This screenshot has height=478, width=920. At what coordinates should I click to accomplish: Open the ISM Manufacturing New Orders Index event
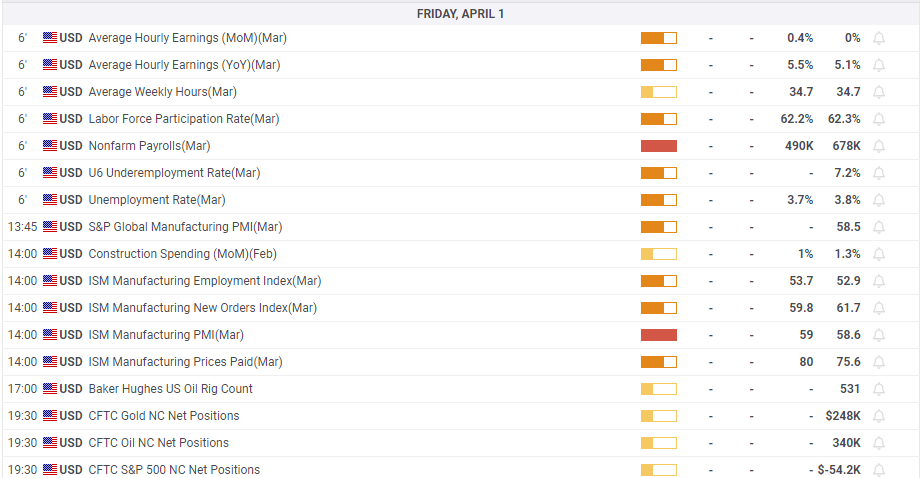[x=202, y=308]
